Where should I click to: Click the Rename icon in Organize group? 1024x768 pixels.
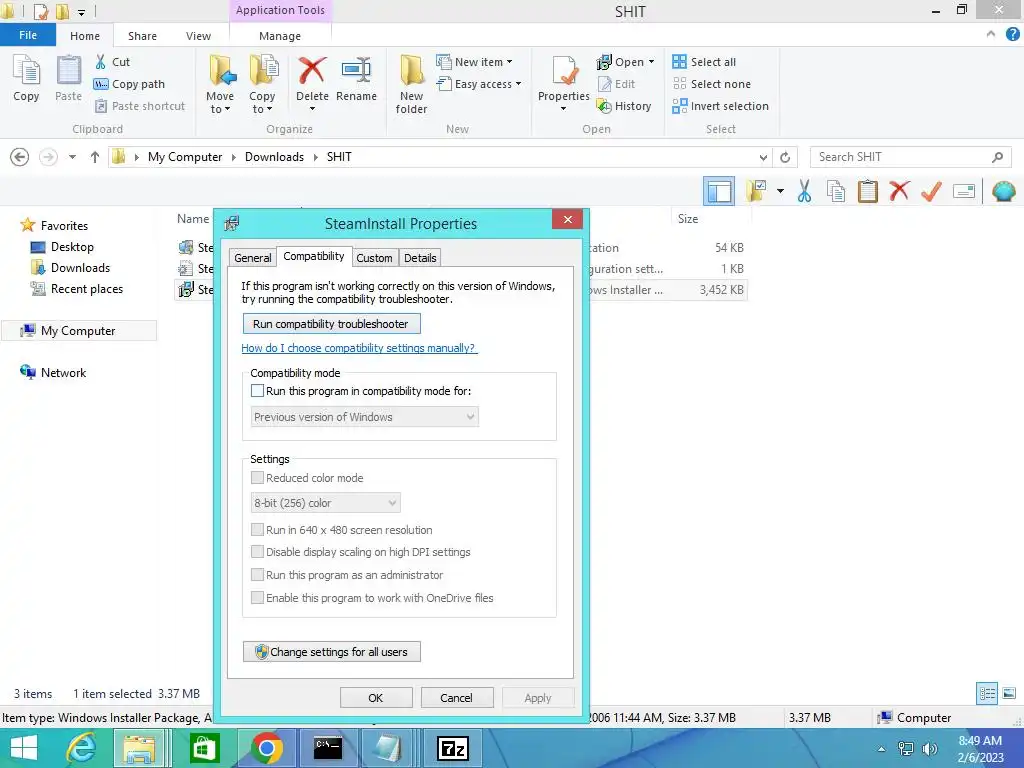pyautogui.click(x=357, y=71)
